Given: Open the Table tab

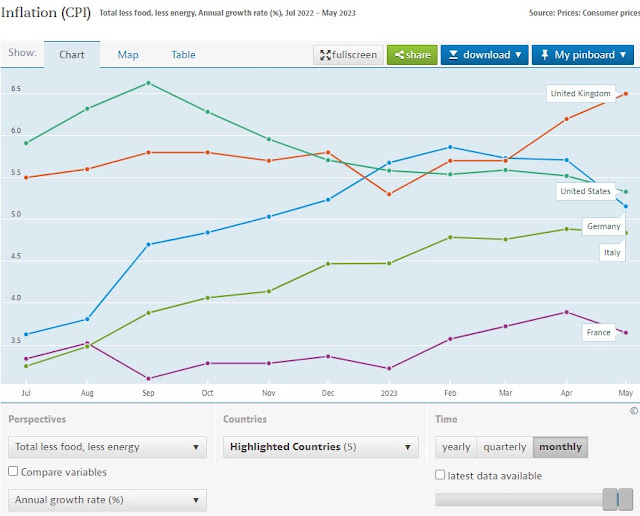Looking at the screenshot, I should [x=183, y=55].
